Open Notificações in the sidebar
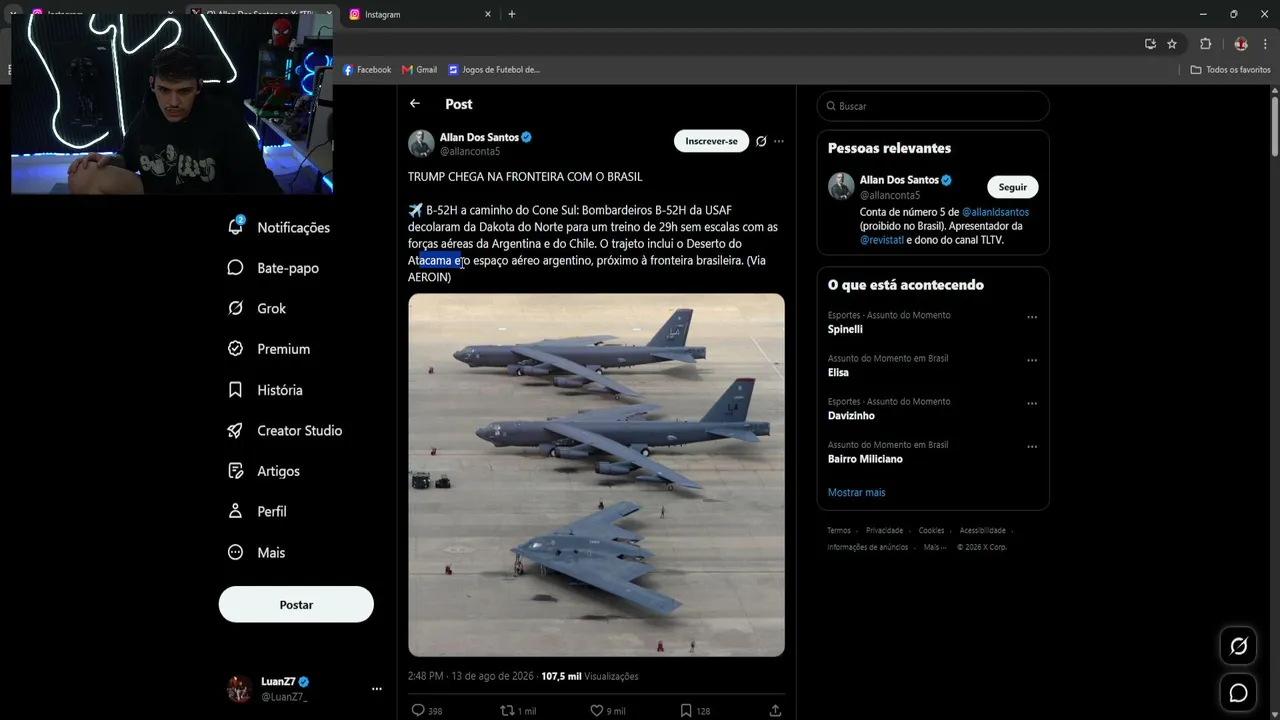1280x720 pixels. coord(279,227)
